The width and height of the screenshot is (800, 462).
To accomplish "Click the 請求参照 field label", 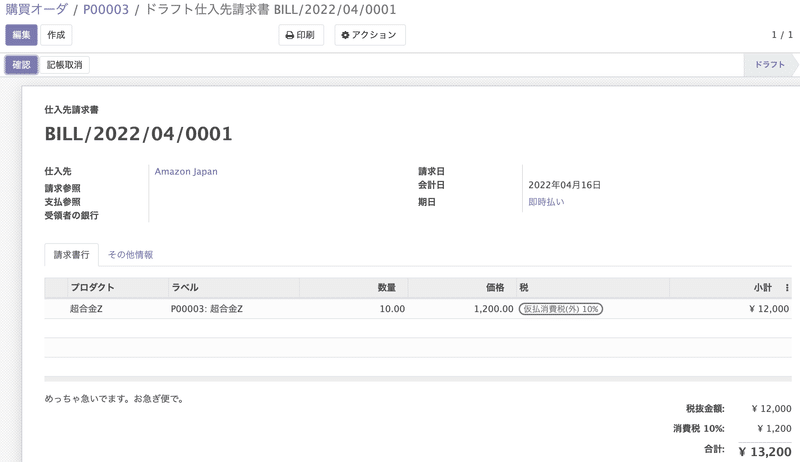I will pyautogui.click(x=62, y=188).
